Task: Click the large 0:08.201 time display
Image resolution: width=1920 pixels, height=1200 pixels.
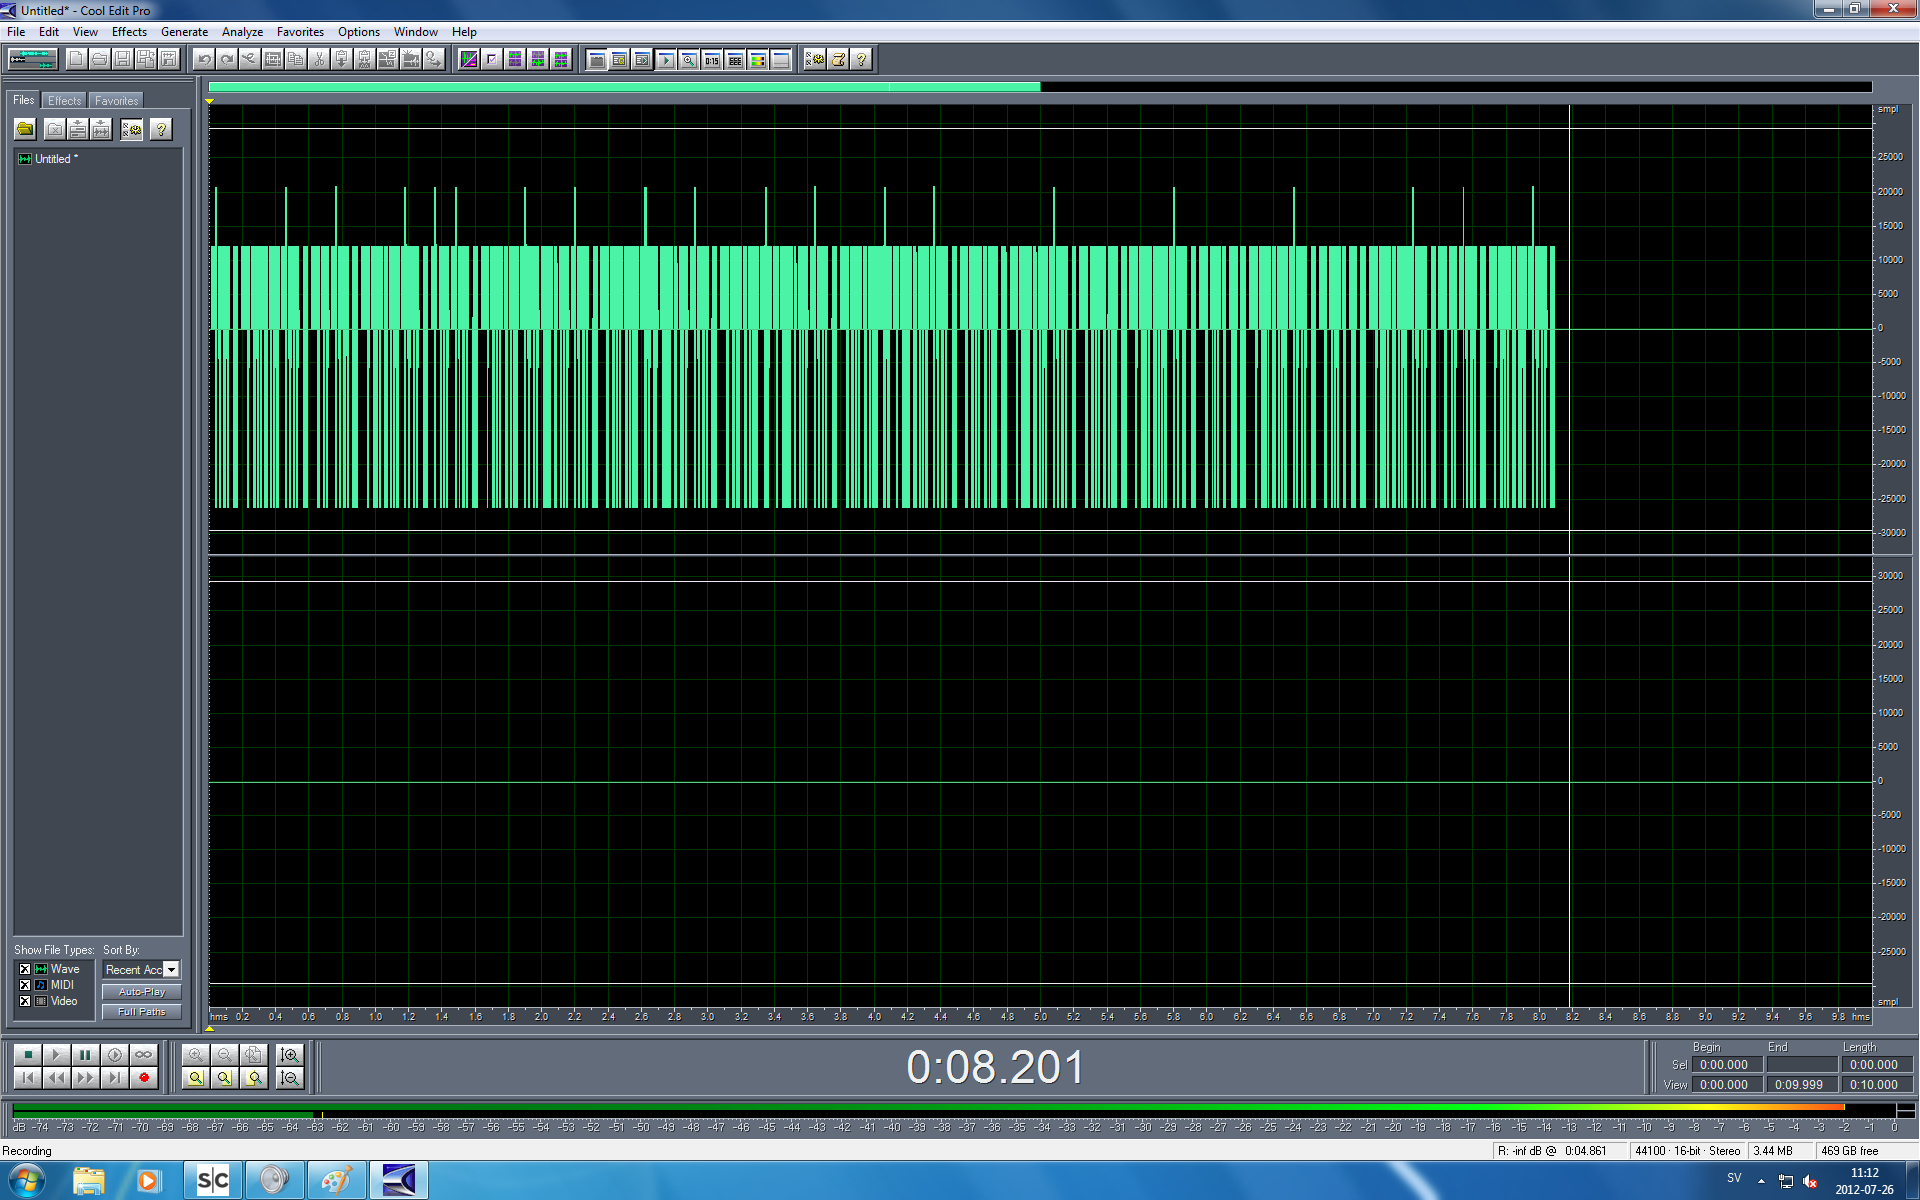Action: click(995, 1067)
